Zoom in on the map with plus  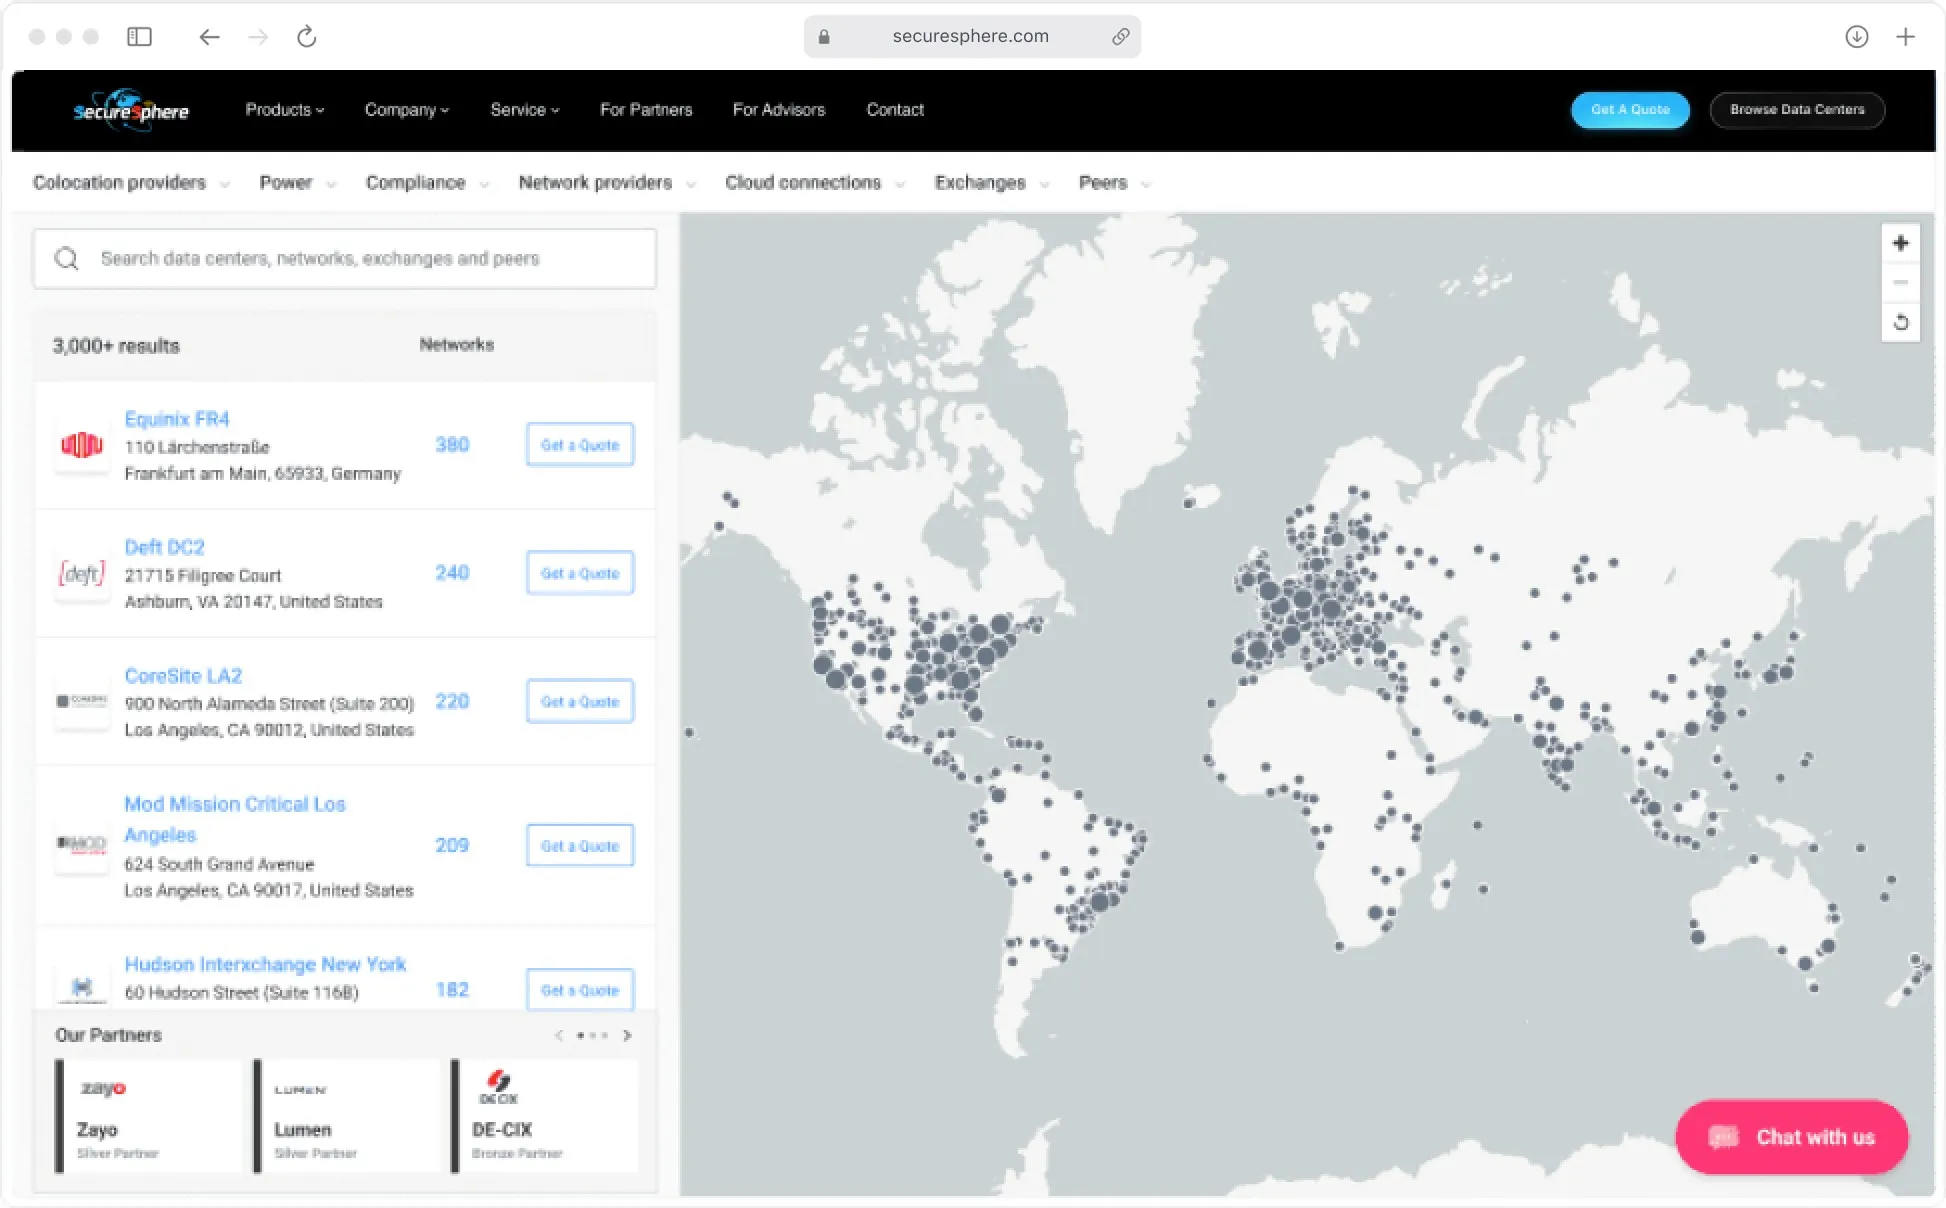1900,243
